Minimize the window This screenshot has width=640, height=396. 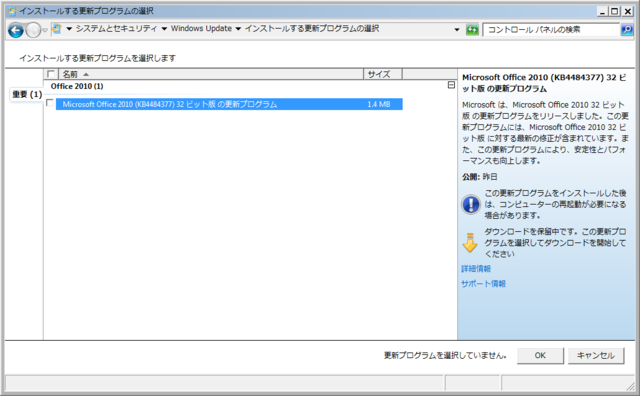coord(602,11)
